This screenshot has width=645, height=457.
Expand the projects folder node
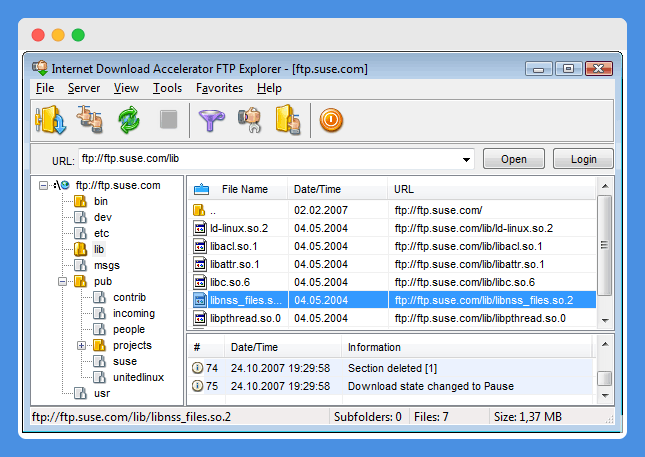[x=81, y=346]
